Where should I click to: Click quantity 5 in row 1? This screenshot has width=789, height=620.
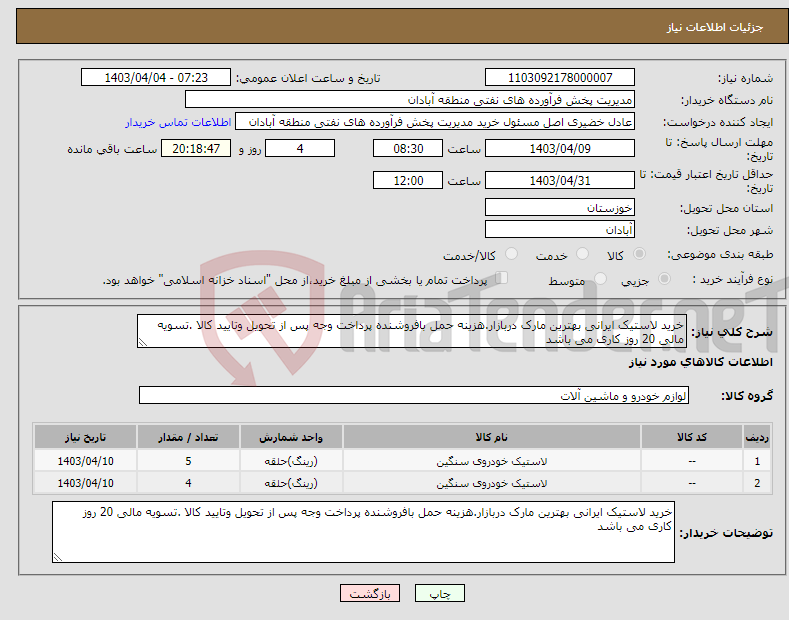(188, 461)
